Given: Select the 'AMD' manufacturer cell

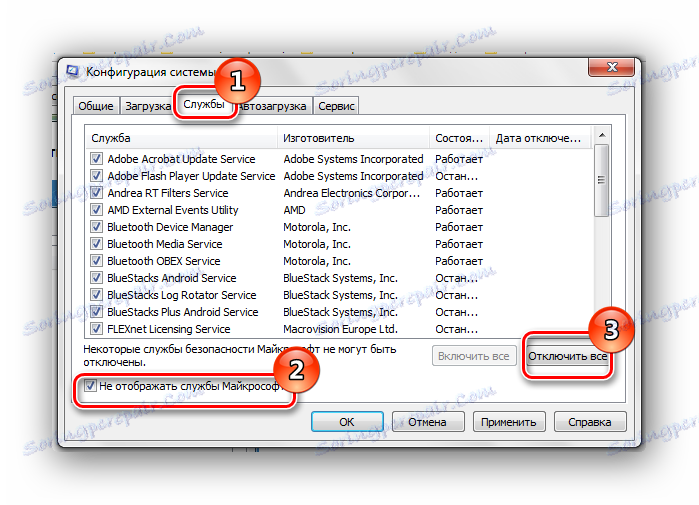Looking at the screenshot, I should point(294,209).
